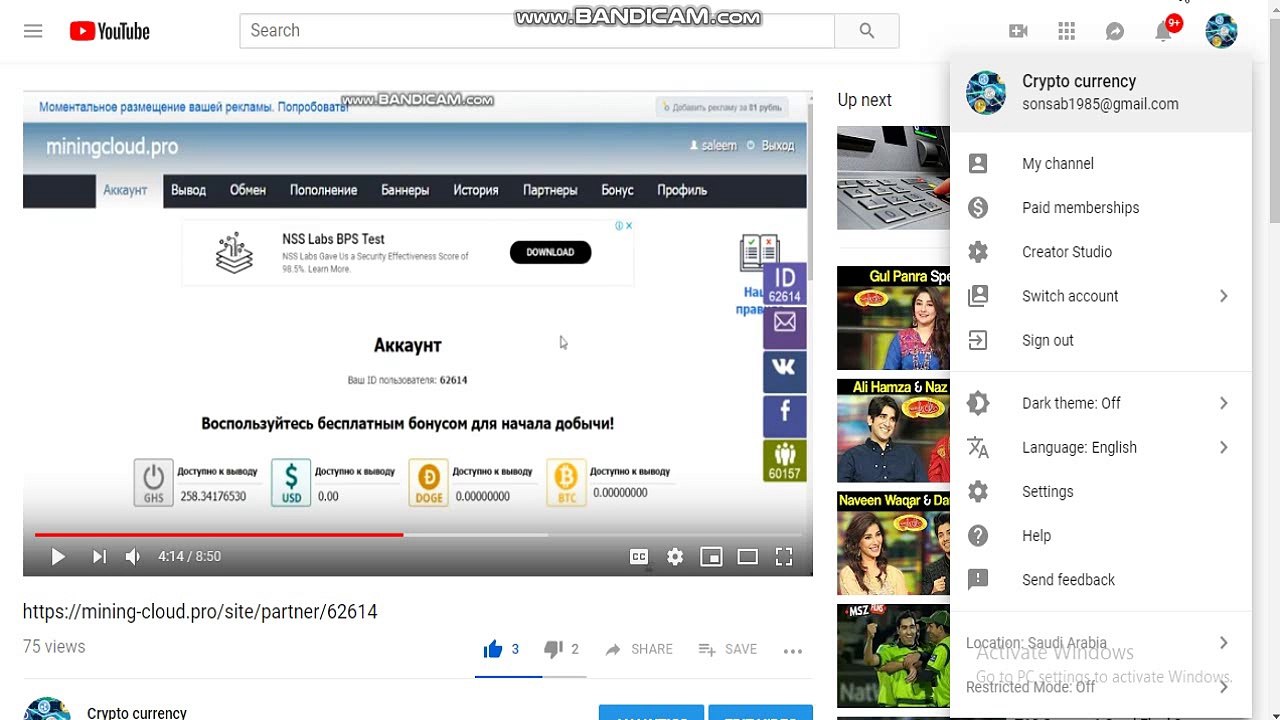Screen dimensions: 1280x720
Task: Click the Language chevron arrow
Action: 1223,447
